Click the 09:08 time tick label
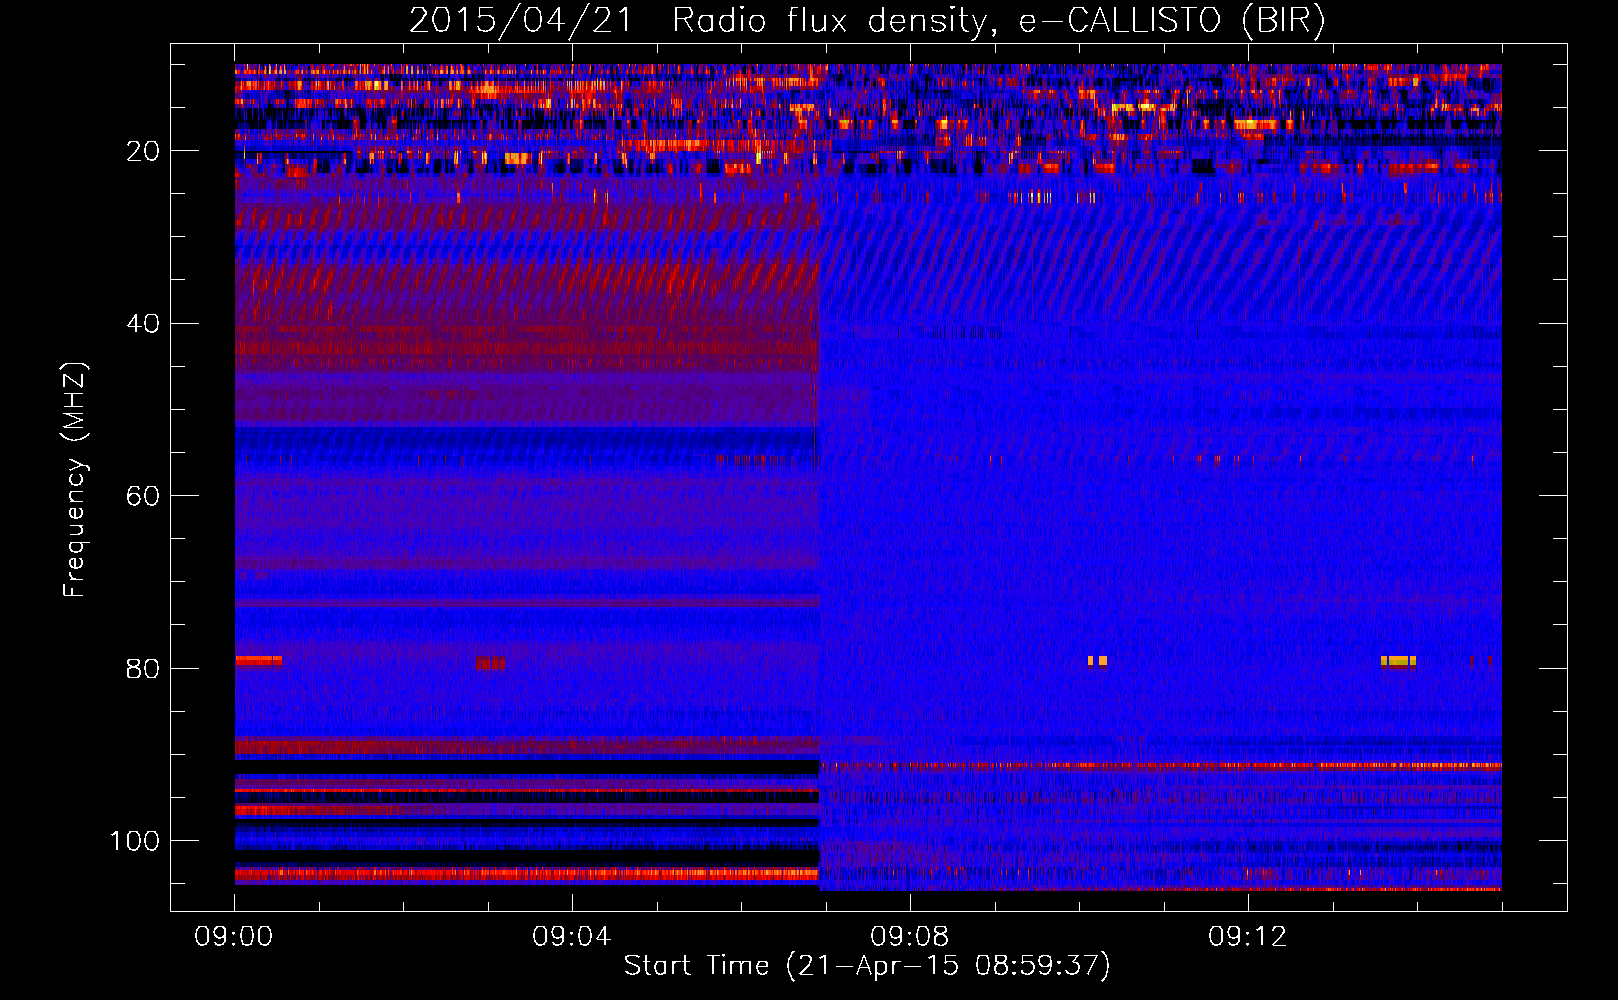 point(910,937)
